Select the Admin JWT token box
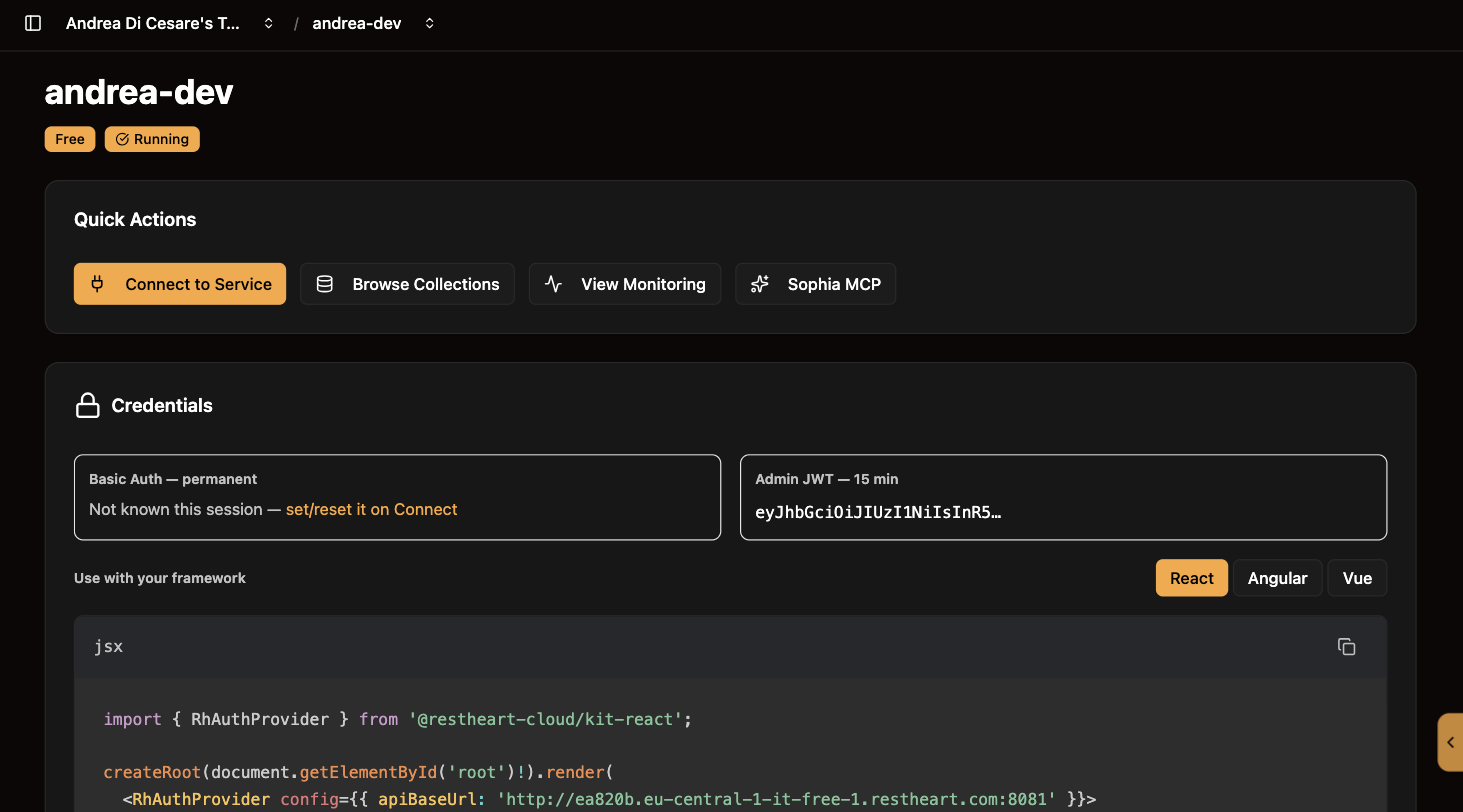The width and height of the screenshot is (1463, 812). coord(1063,497)
